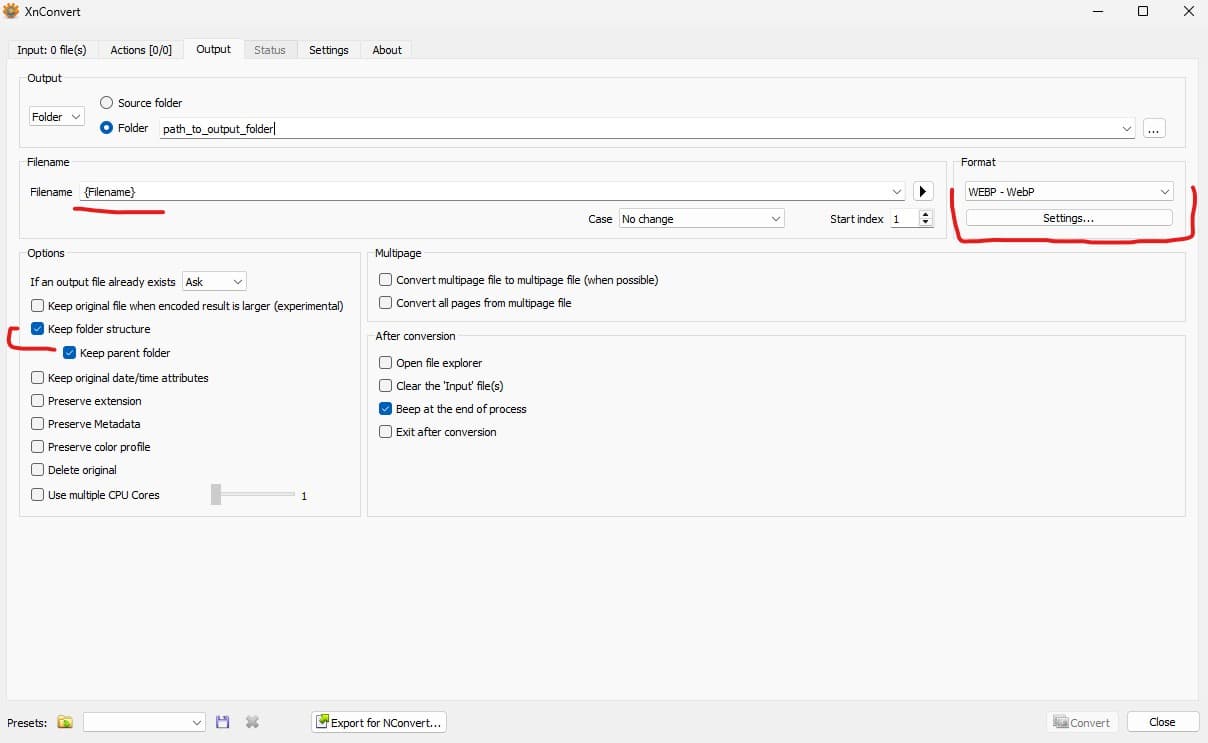1208x743 pixels.
Task: Check Convert multipage file to multipage file
Action: coord(385,280)
